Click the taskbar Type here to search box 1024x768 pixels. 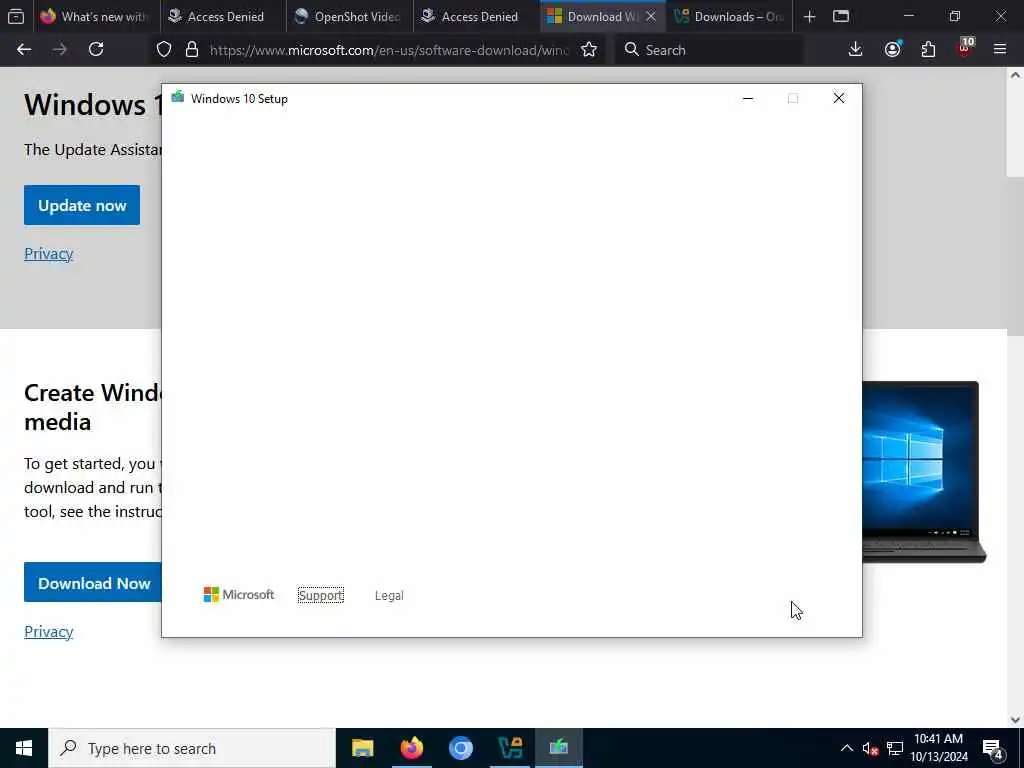[x=192, y=748]
